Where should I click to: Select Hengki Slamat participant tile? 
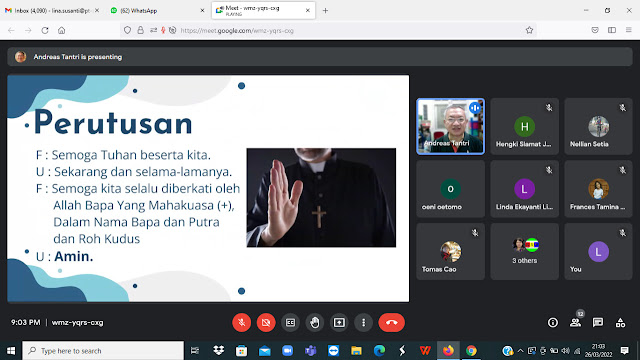coord(524,127)
